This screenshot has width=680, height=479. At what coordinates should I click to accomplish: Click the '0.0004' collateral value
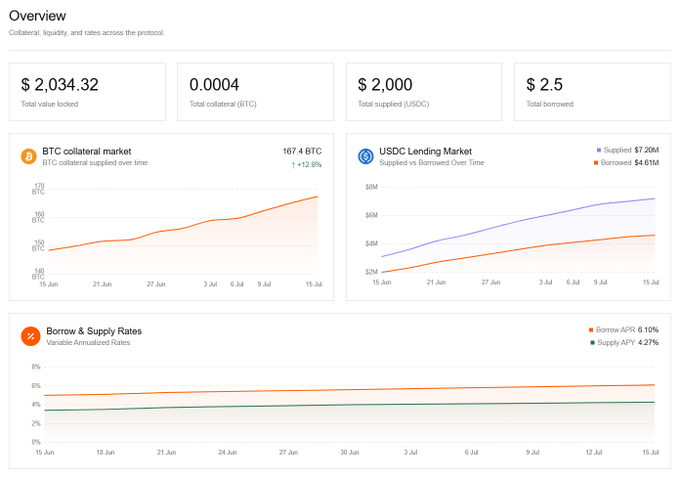coord(214,85)
